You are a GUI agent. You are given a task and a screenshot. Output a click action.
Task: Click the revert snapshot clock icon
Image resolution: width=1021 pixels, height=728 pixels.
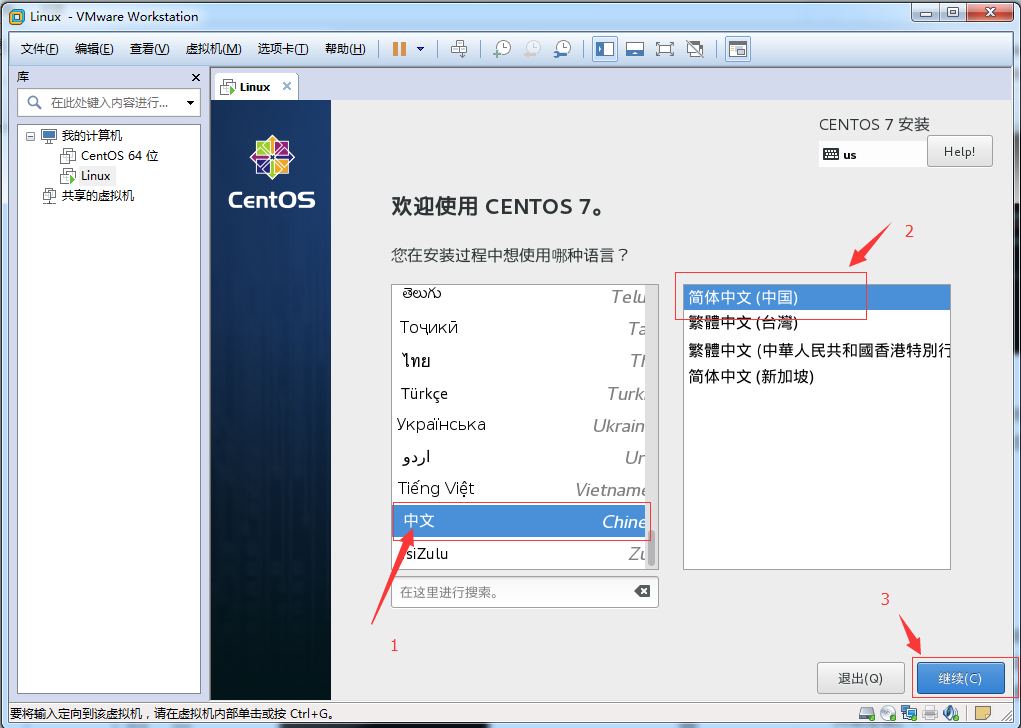point(532,49)
